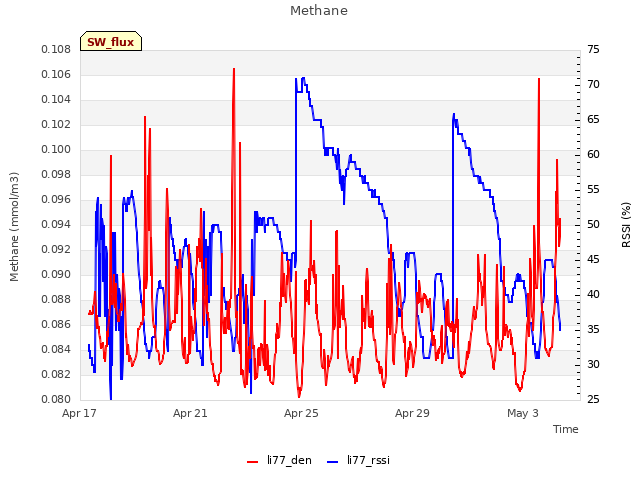The height and width of the screenshot is (480, 640).
Task: Click the 0.090 left axis value
Action: pos(56,274)
